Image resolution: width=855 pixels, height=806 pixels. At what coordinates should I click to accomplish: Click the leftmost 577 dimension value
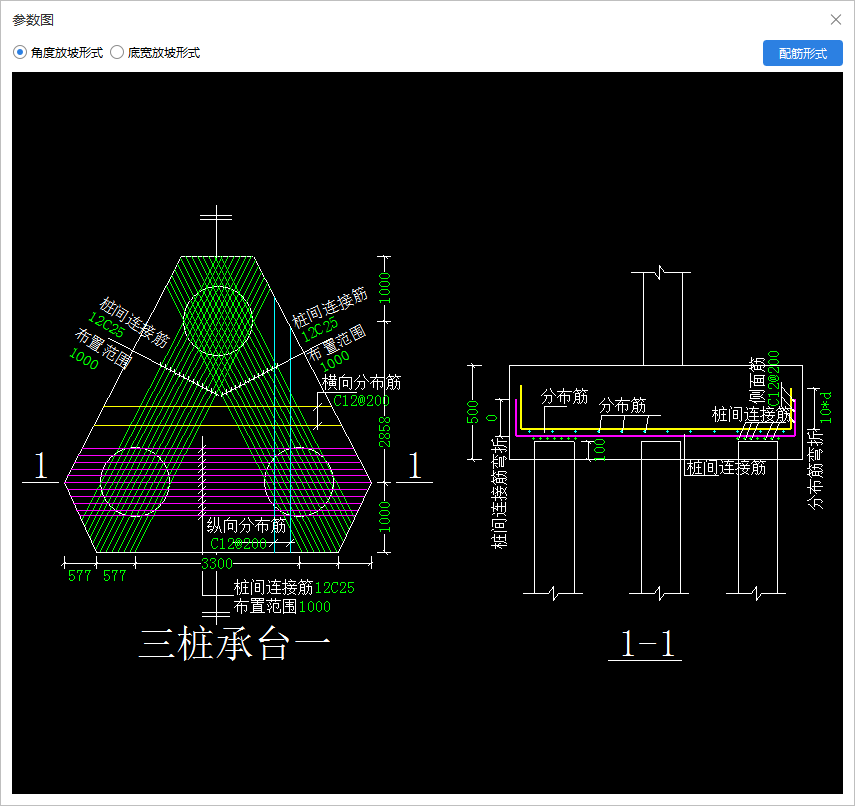pyautogui.click(x=79, y=576)
